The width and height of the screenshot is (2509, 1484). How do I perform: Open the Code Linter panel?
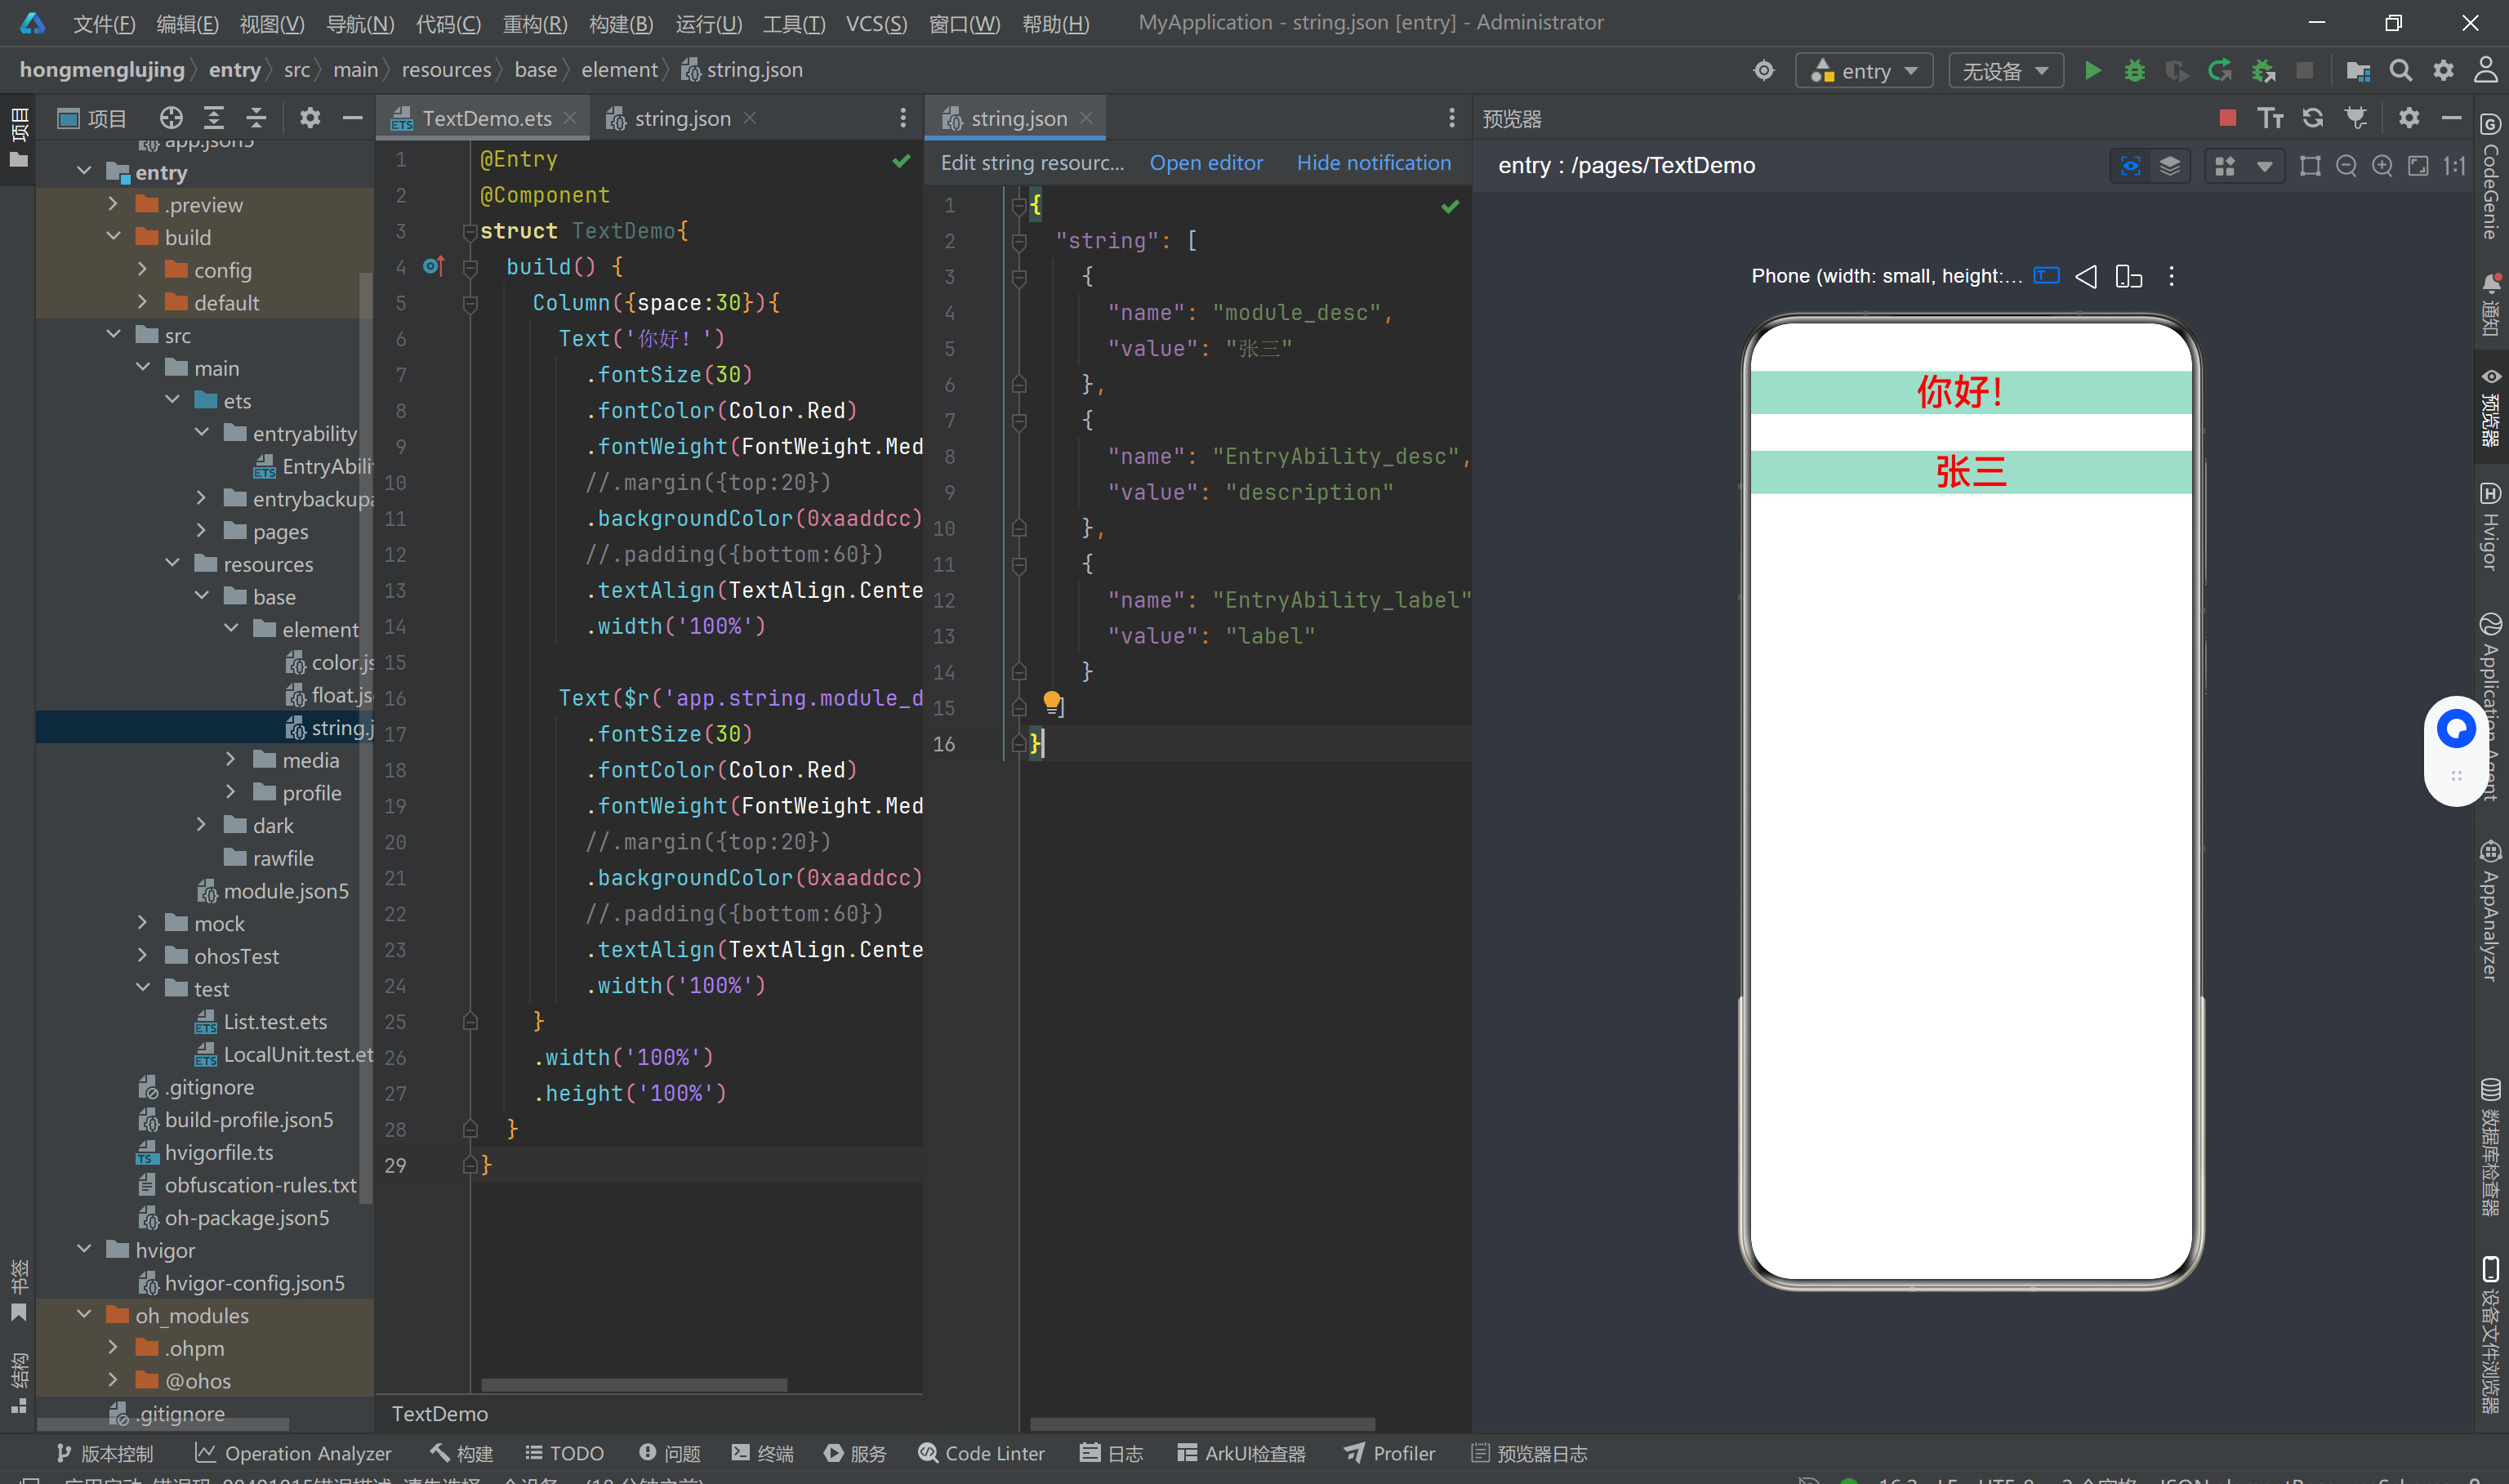(981, 1453)
